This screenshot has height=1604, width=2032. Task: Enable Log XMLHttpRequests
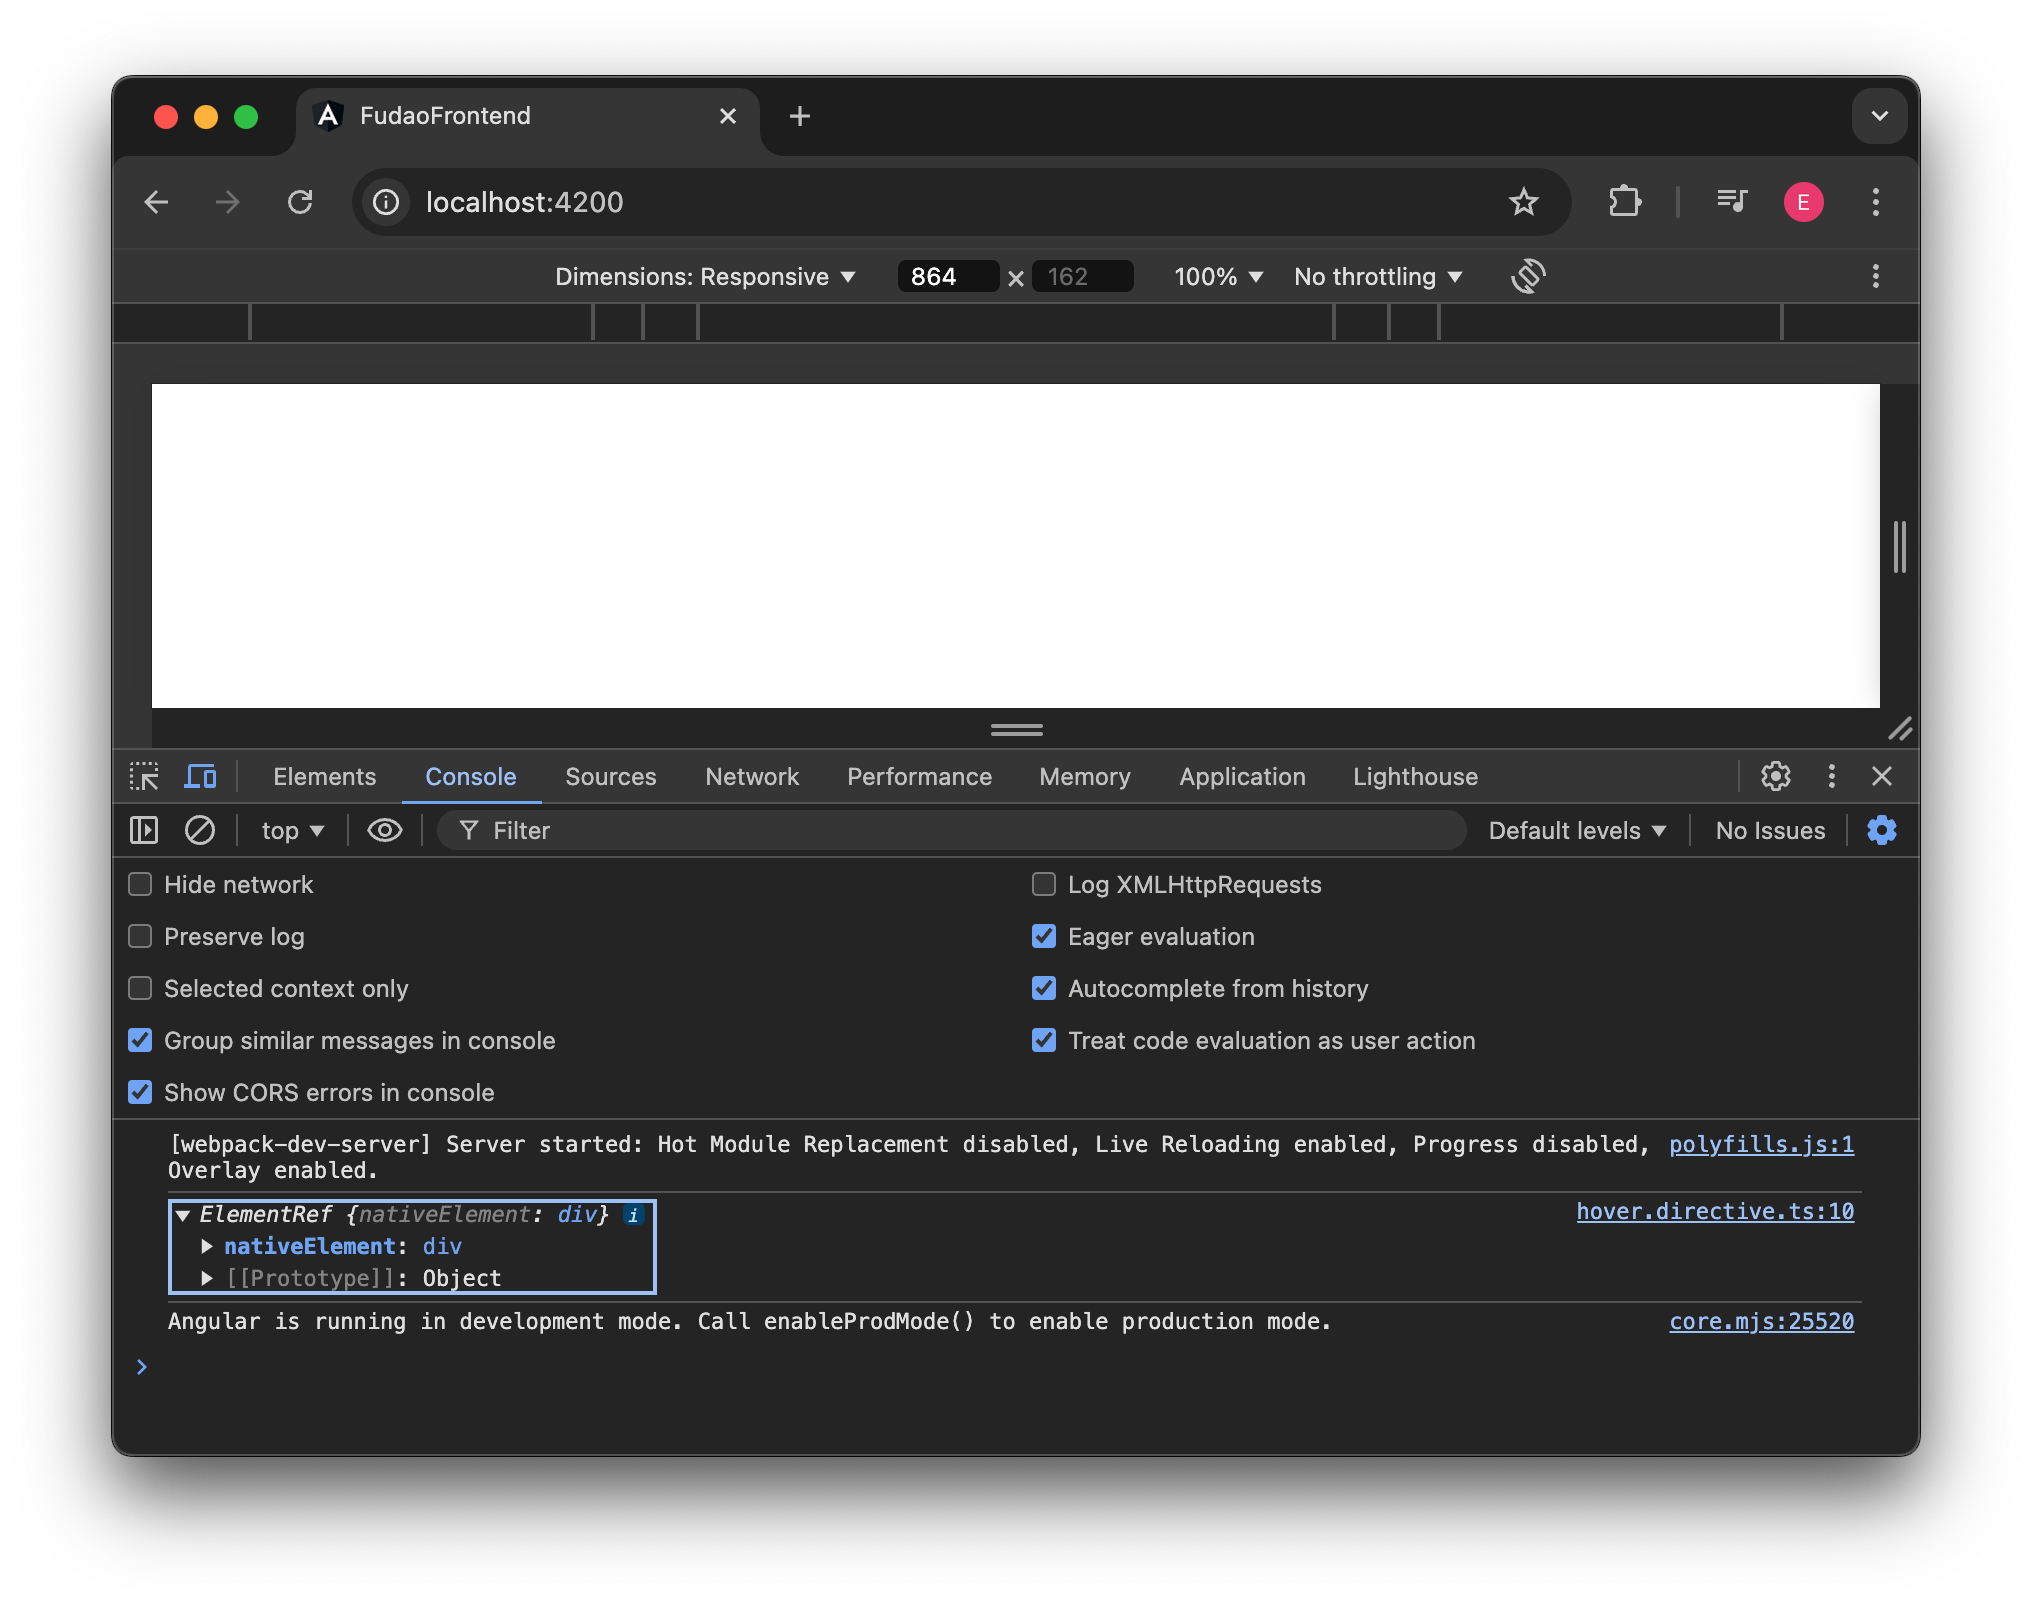click(x=1043, y=884)
